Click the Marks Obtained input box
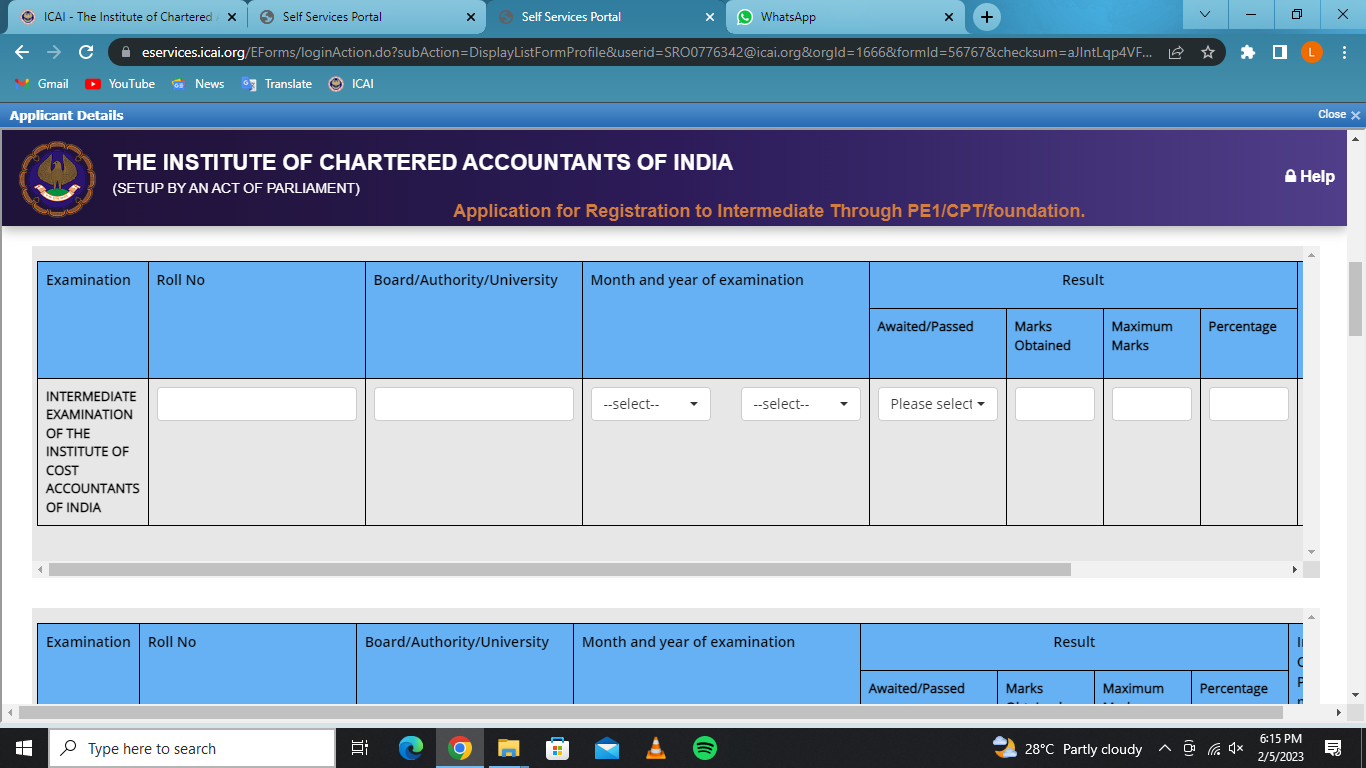 (x=1055, y=404)
